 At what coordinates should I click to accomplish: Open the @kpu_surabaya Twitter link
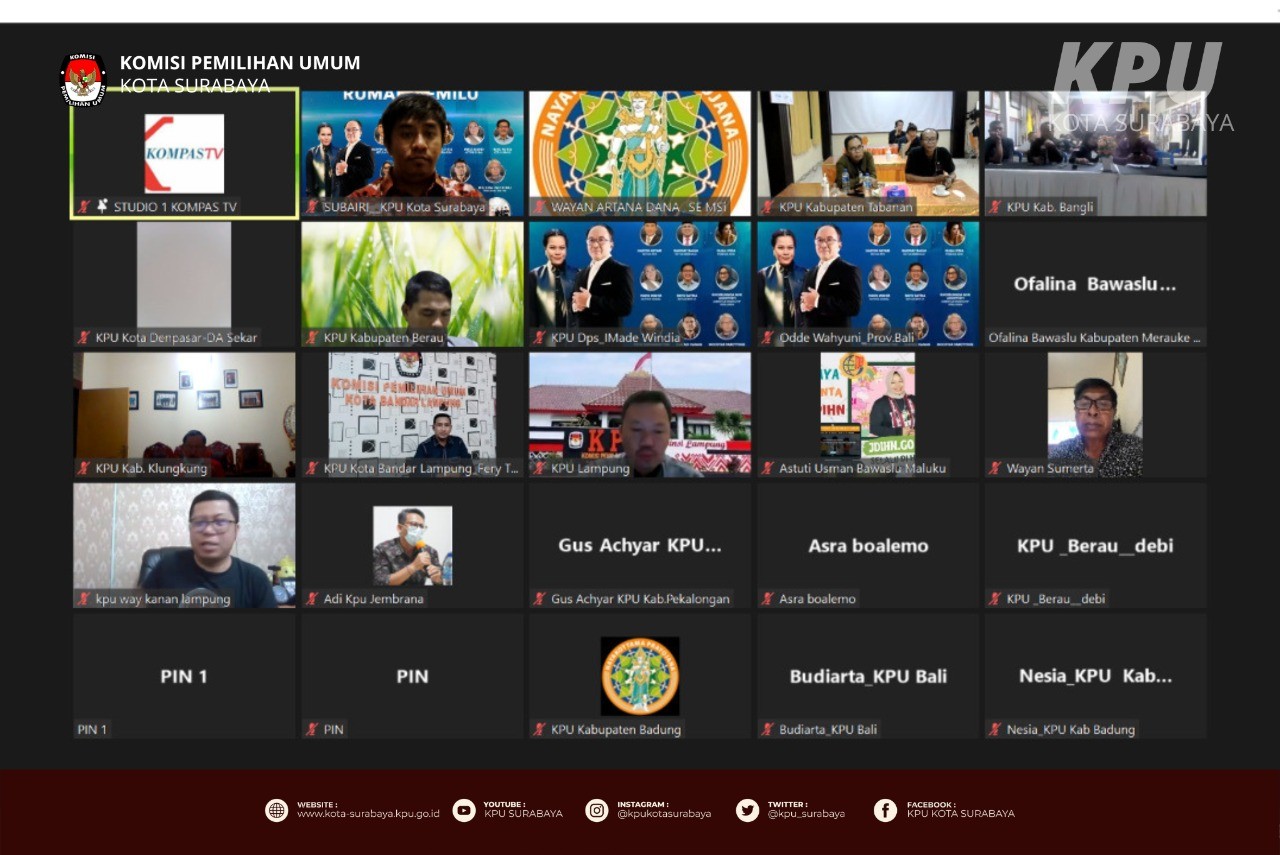(x=806, y=814)
